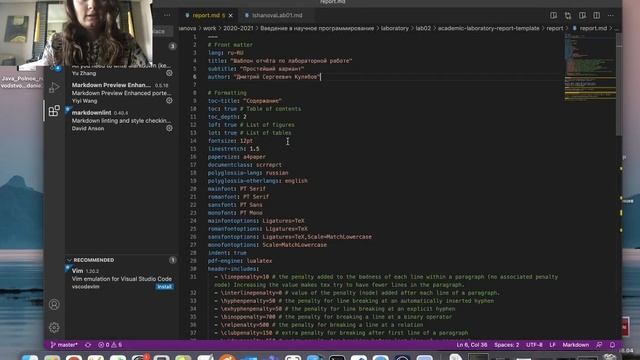Viewport: 640px width, 360px height.
Task: Place cursor on 'pdf-engine: lualatex' line
Action: coord(240,261)
